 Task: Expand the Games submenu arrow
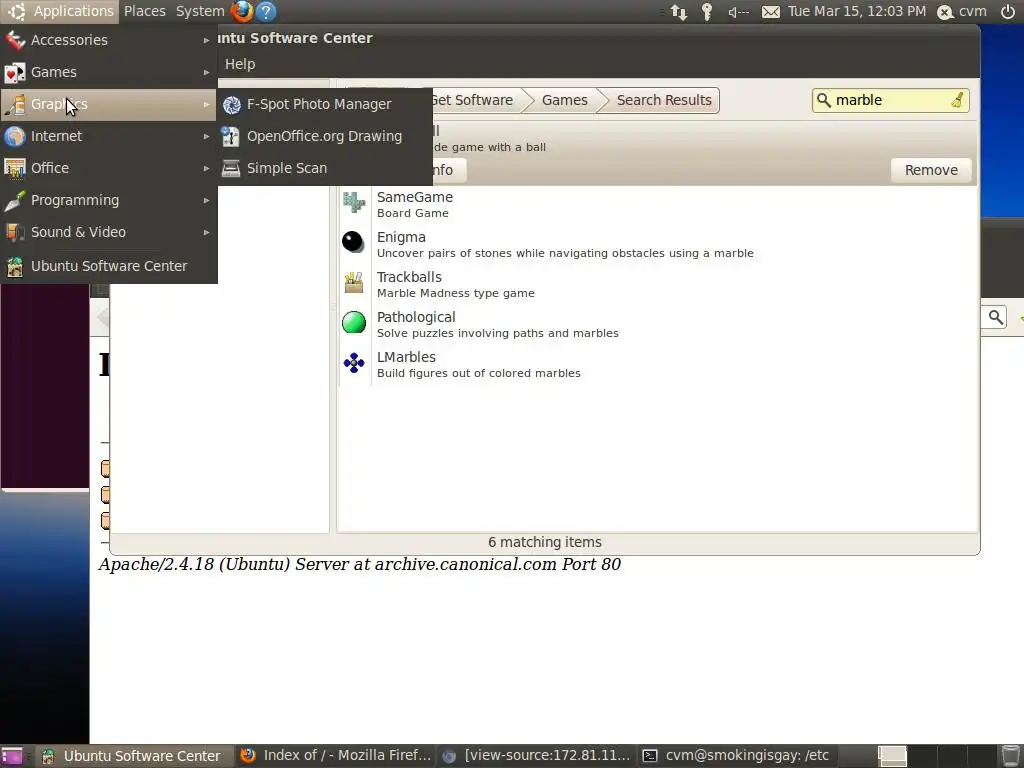206,72
